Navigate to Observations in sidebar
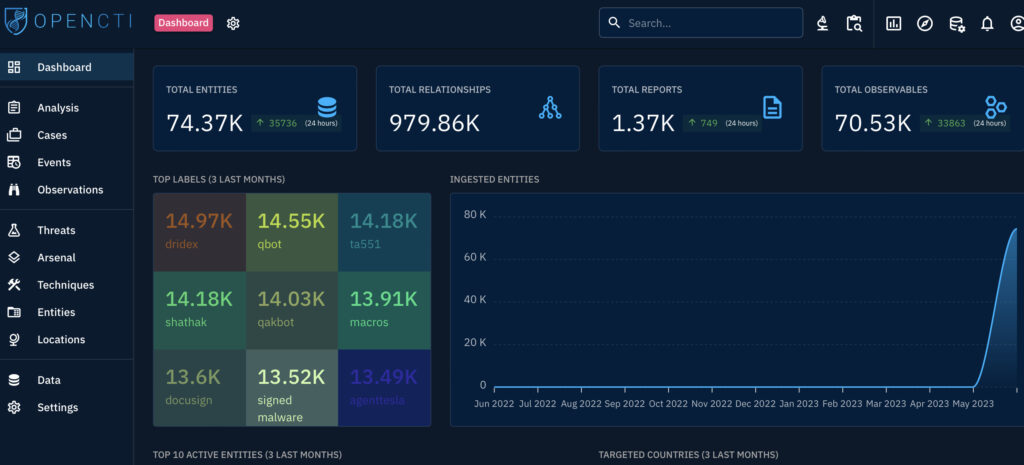 [70, 190]
